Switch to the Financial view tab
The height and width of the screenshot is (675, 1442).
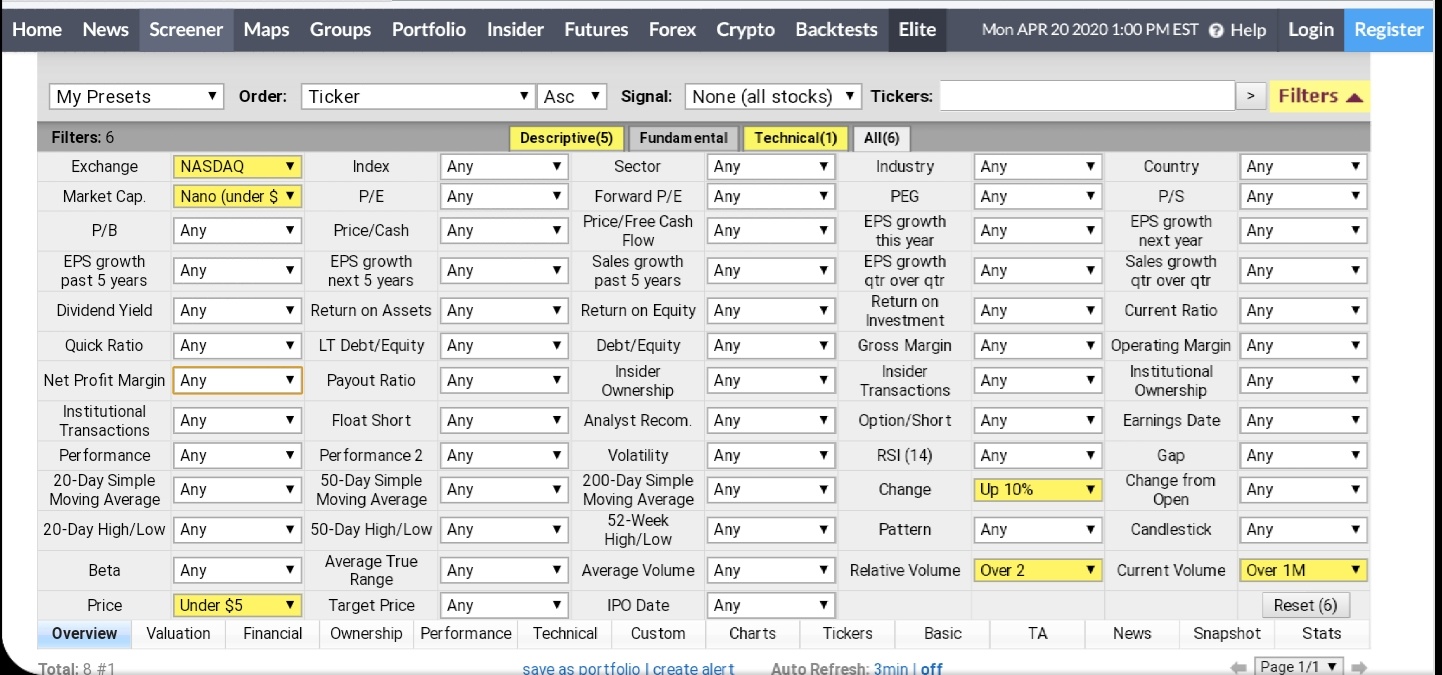pyautogui.click(x=272, y=633)
